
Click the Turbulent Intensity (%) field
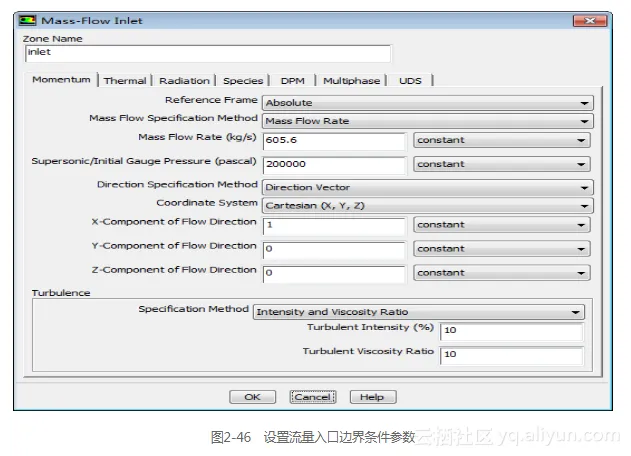511,331
